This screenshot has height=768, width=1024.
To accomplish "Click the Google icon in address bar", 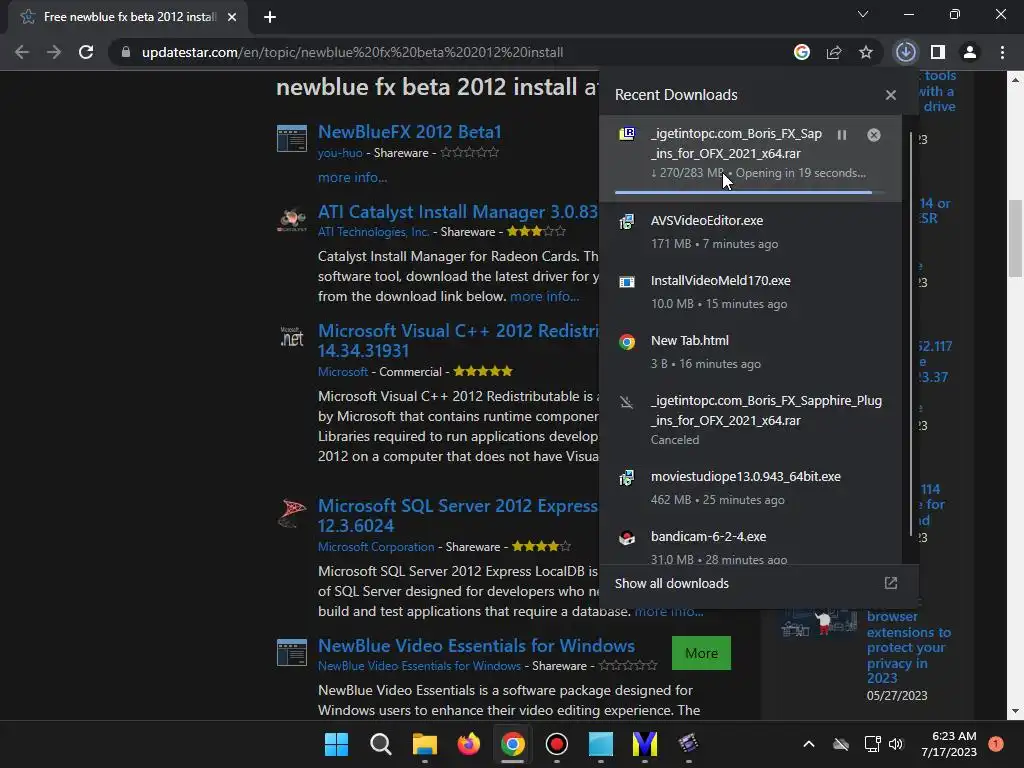I will pos(802,52).
